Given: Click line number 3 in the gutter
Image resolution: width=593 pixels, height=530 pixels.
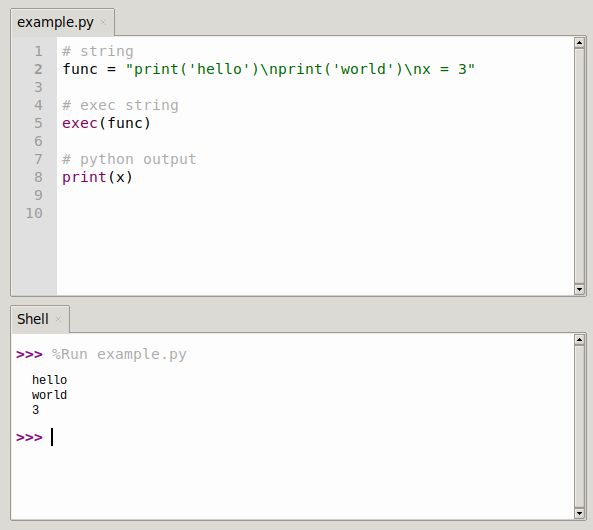Looking at the screenshot, I should tap(38, 87).
